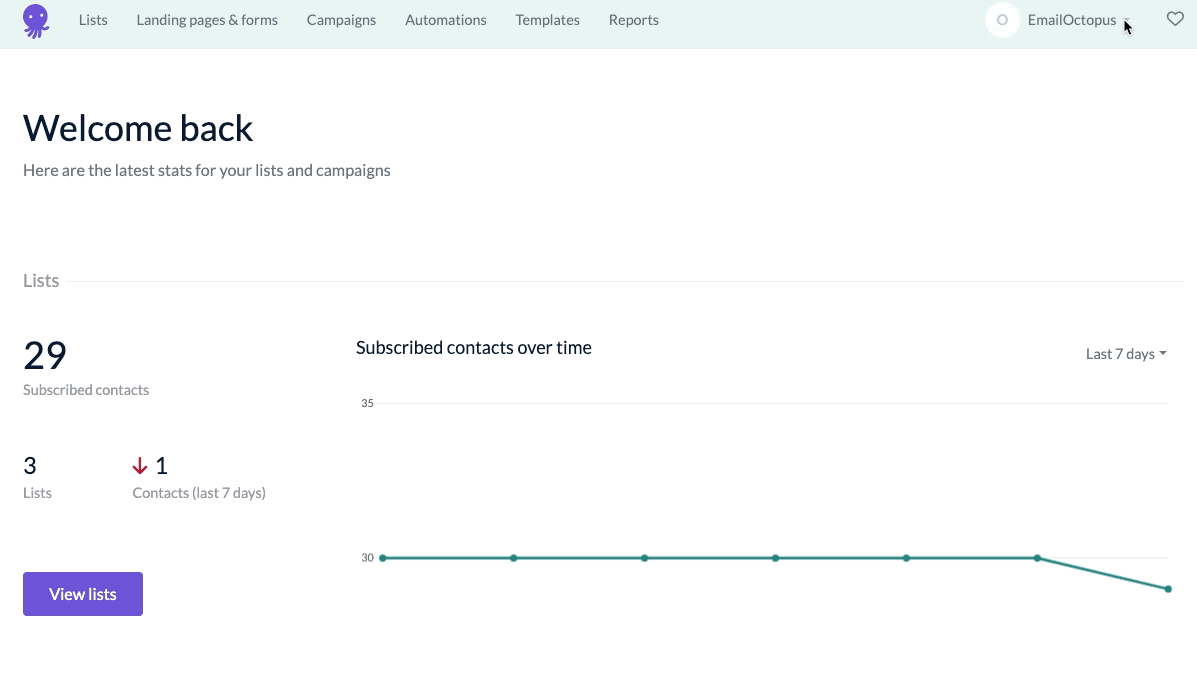This screenshot has width=1197, height=694.
Task: Navigate to Automations
Action: click(x=446, y=20)
